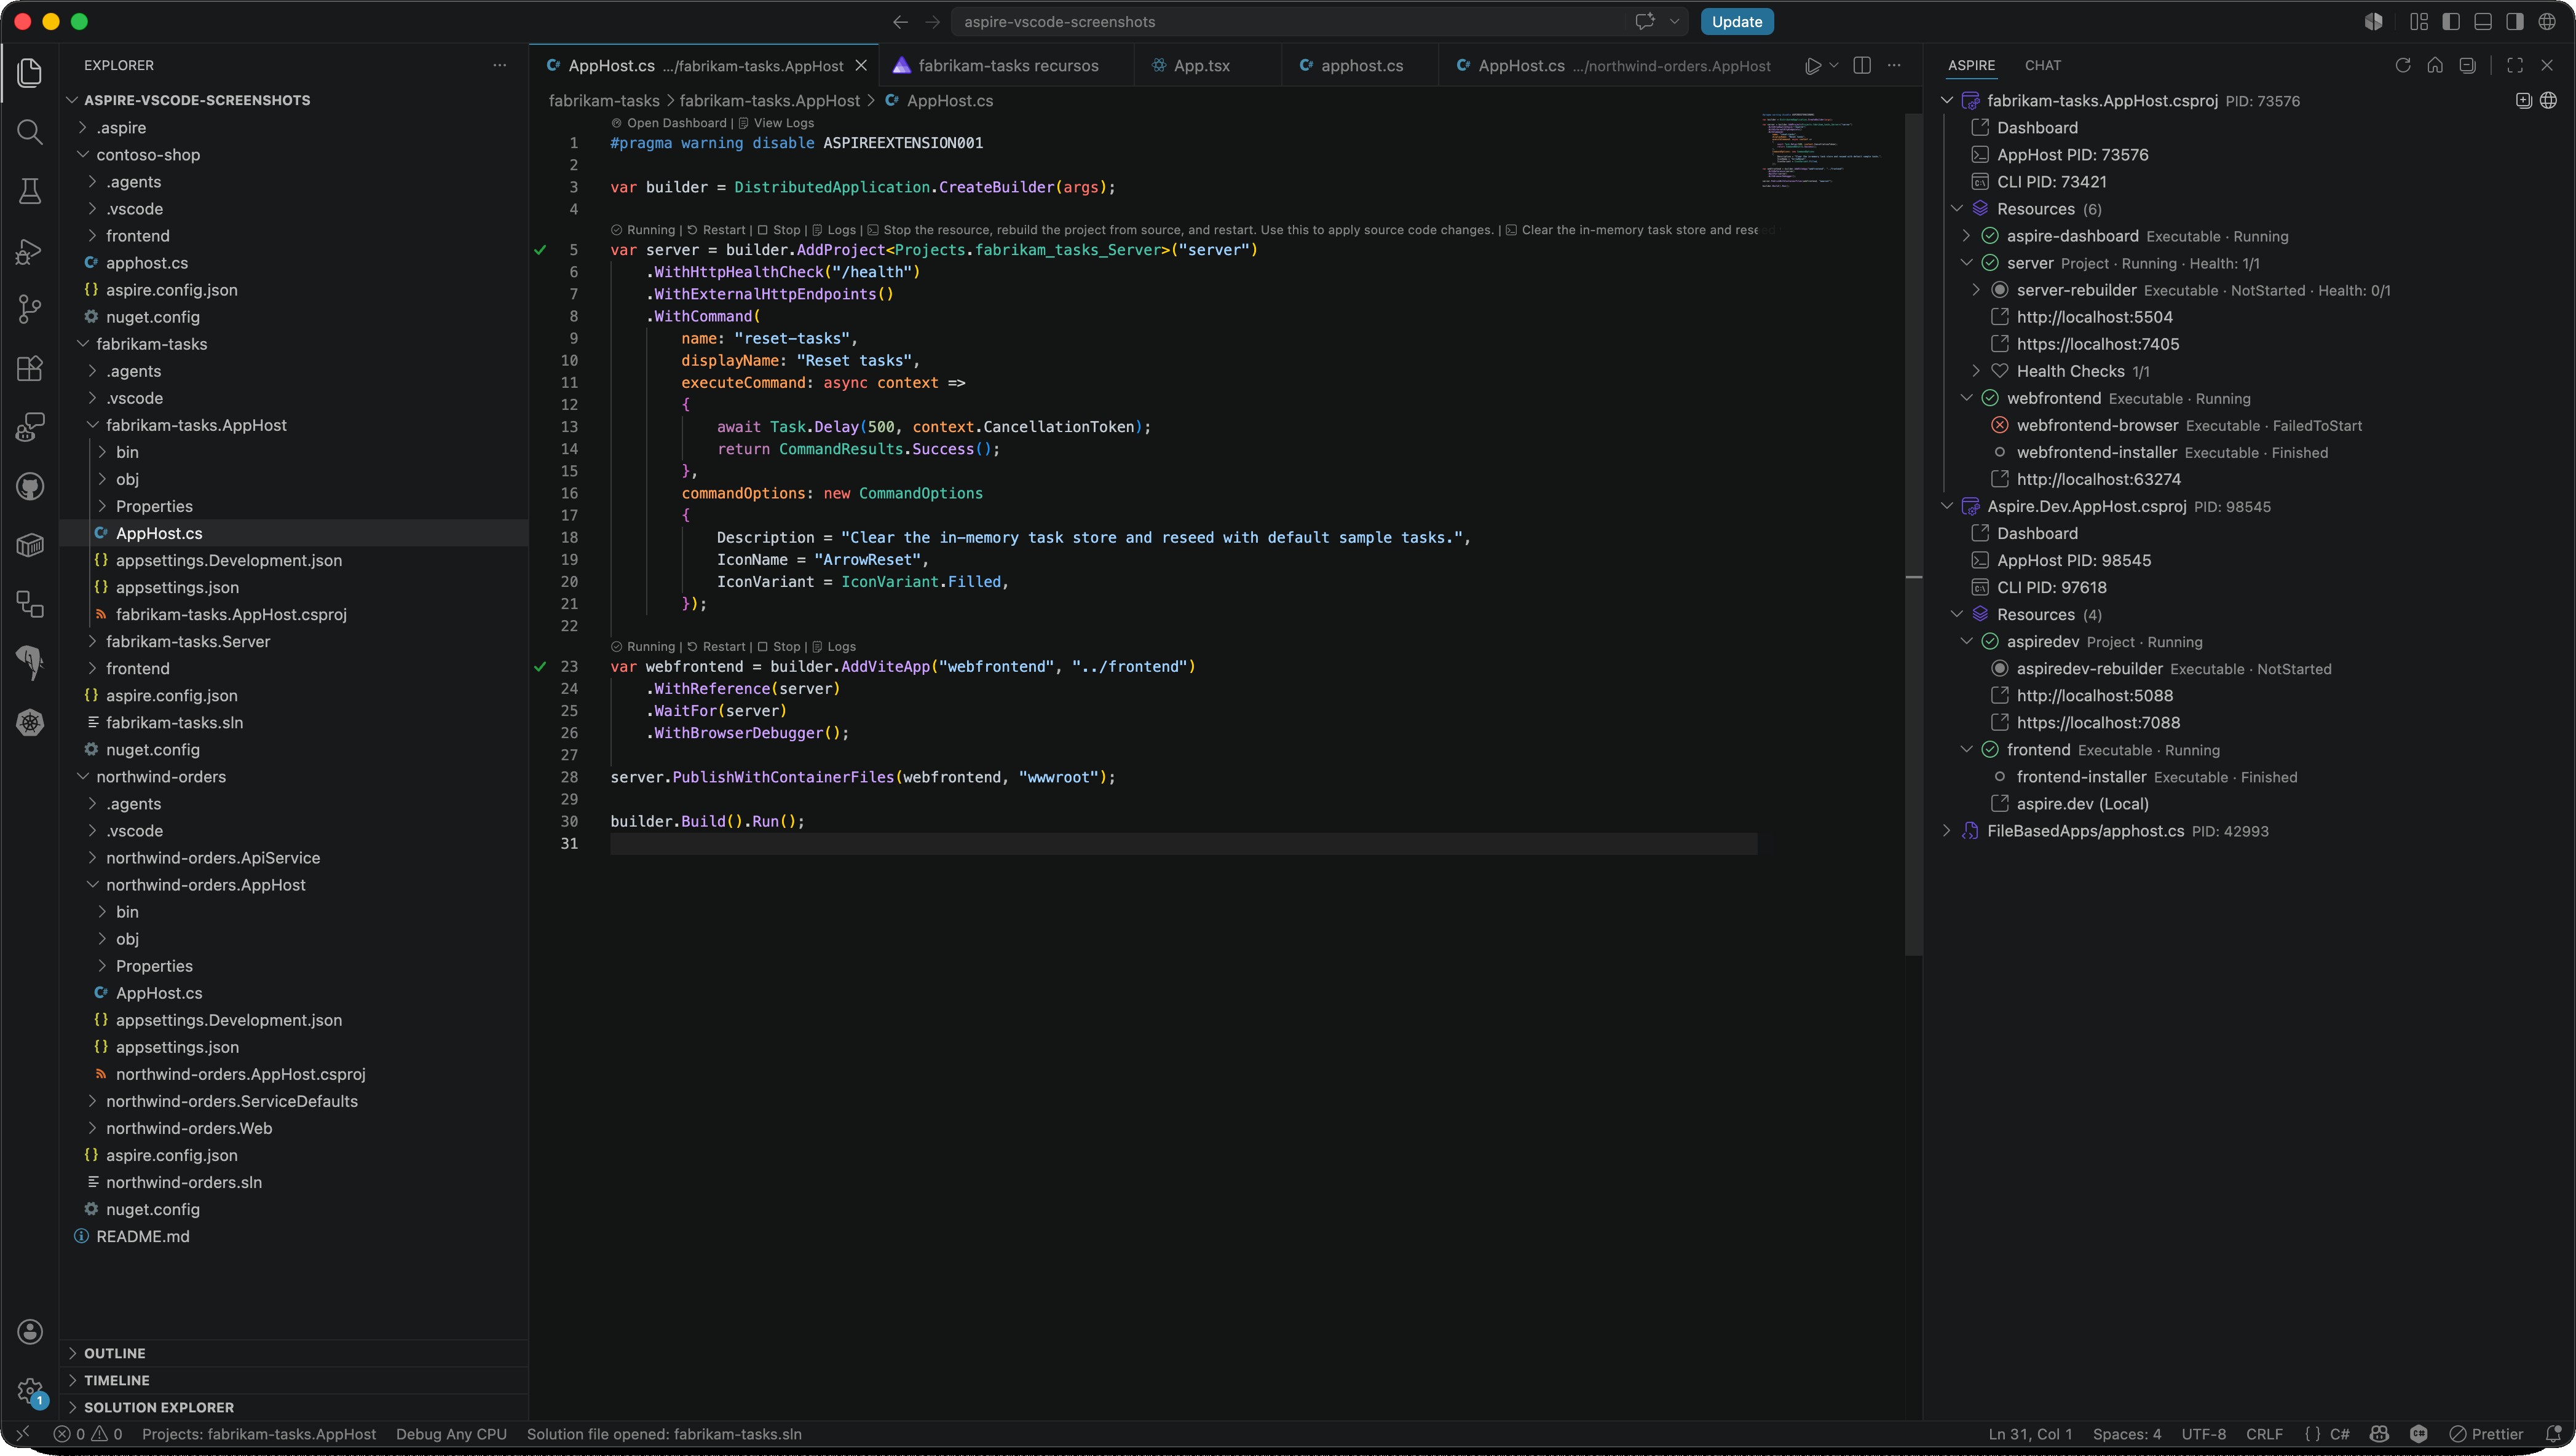The height and width of the screenshot is (1456, 2576).
Task: Change CRLF line ending in status bar
Action: click(2264, 1434)
